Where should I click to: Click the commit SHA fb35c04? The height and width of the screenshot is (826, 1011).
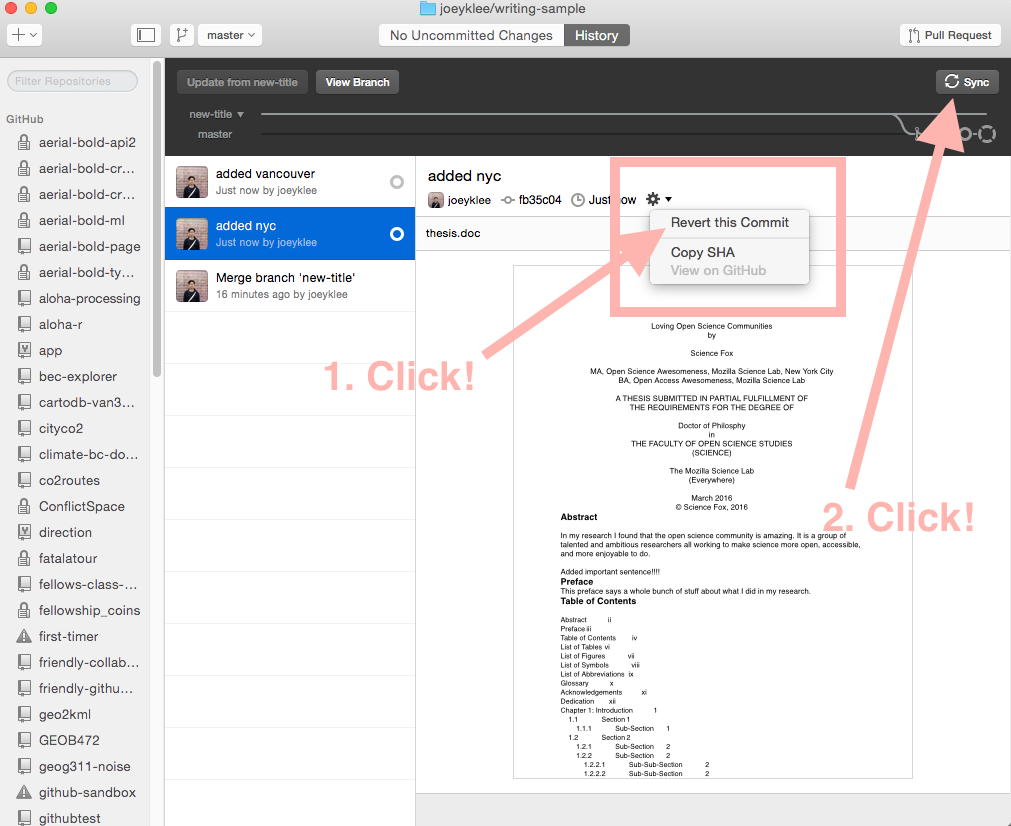(x=540, y=200)
